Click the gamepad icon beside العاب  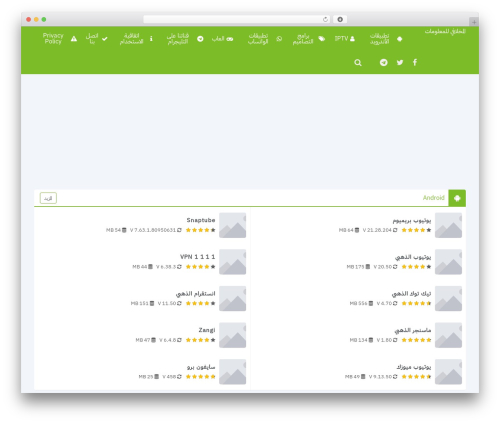pyautogui.click(x=230, y=39)
